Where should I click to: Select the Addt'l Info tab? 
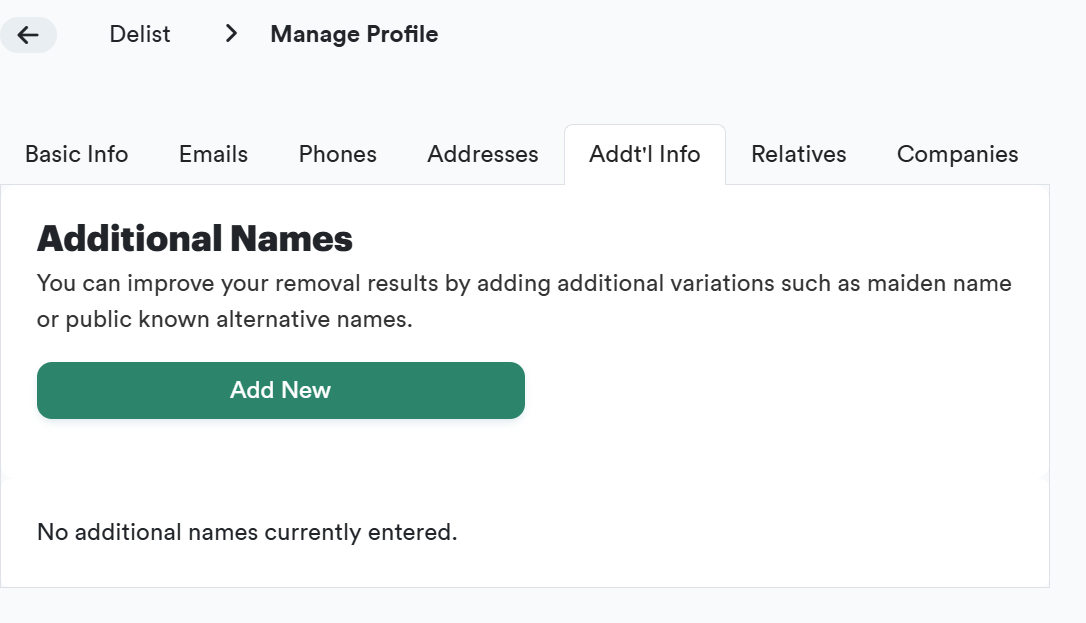[645, 154]
